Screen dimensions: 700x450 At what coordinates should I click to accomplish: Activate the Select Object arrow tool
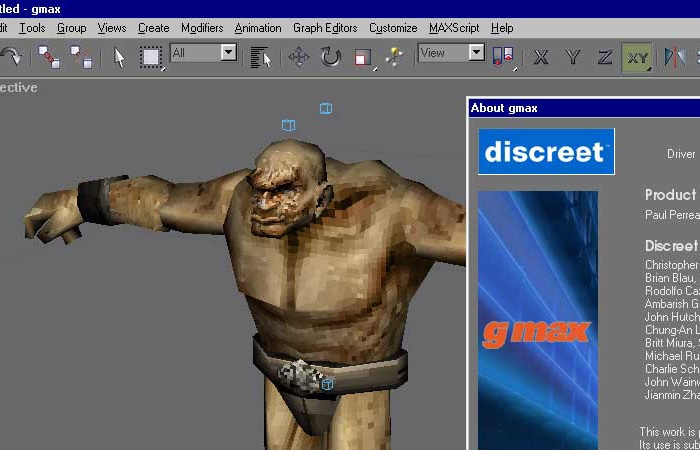click(120, 57)
